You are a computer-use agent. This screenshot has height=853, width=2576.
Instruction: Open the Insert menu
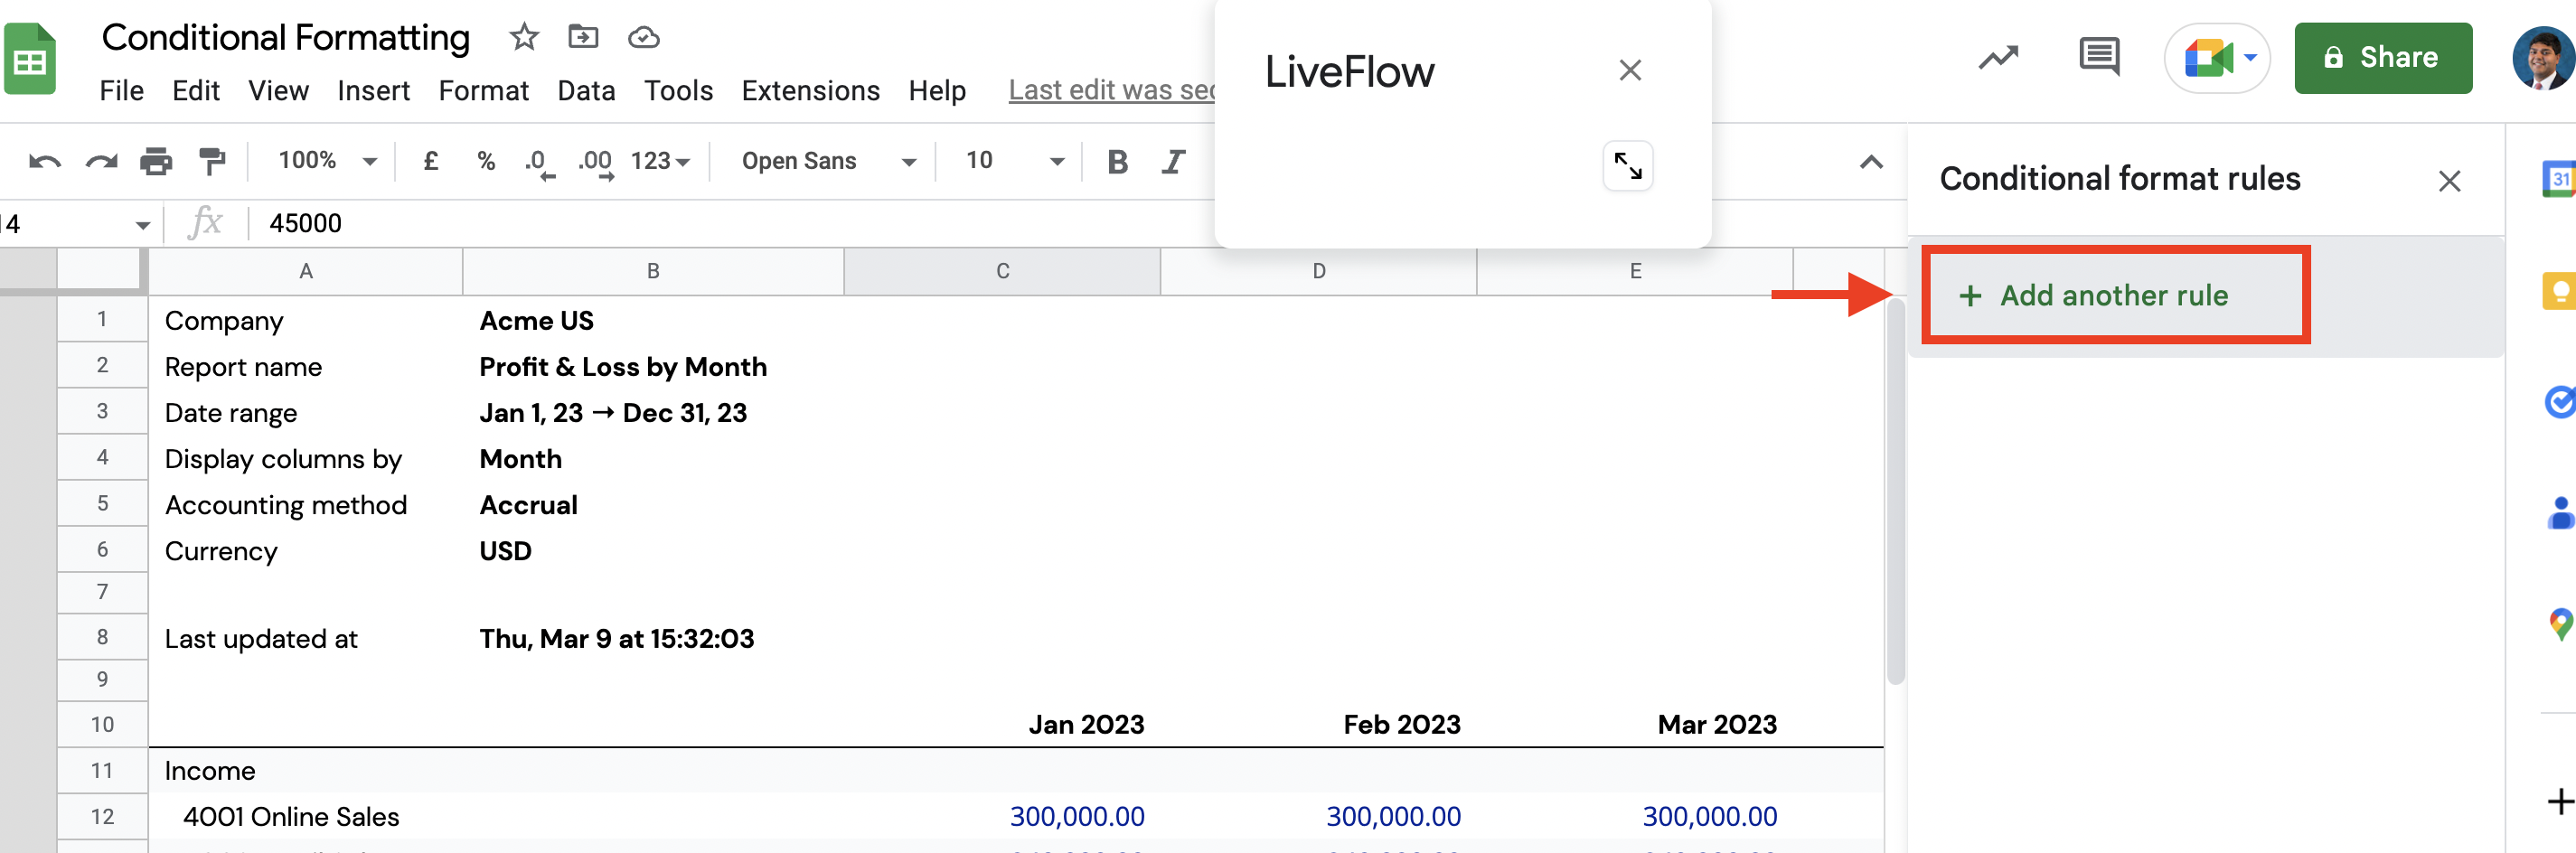(373, 91)
